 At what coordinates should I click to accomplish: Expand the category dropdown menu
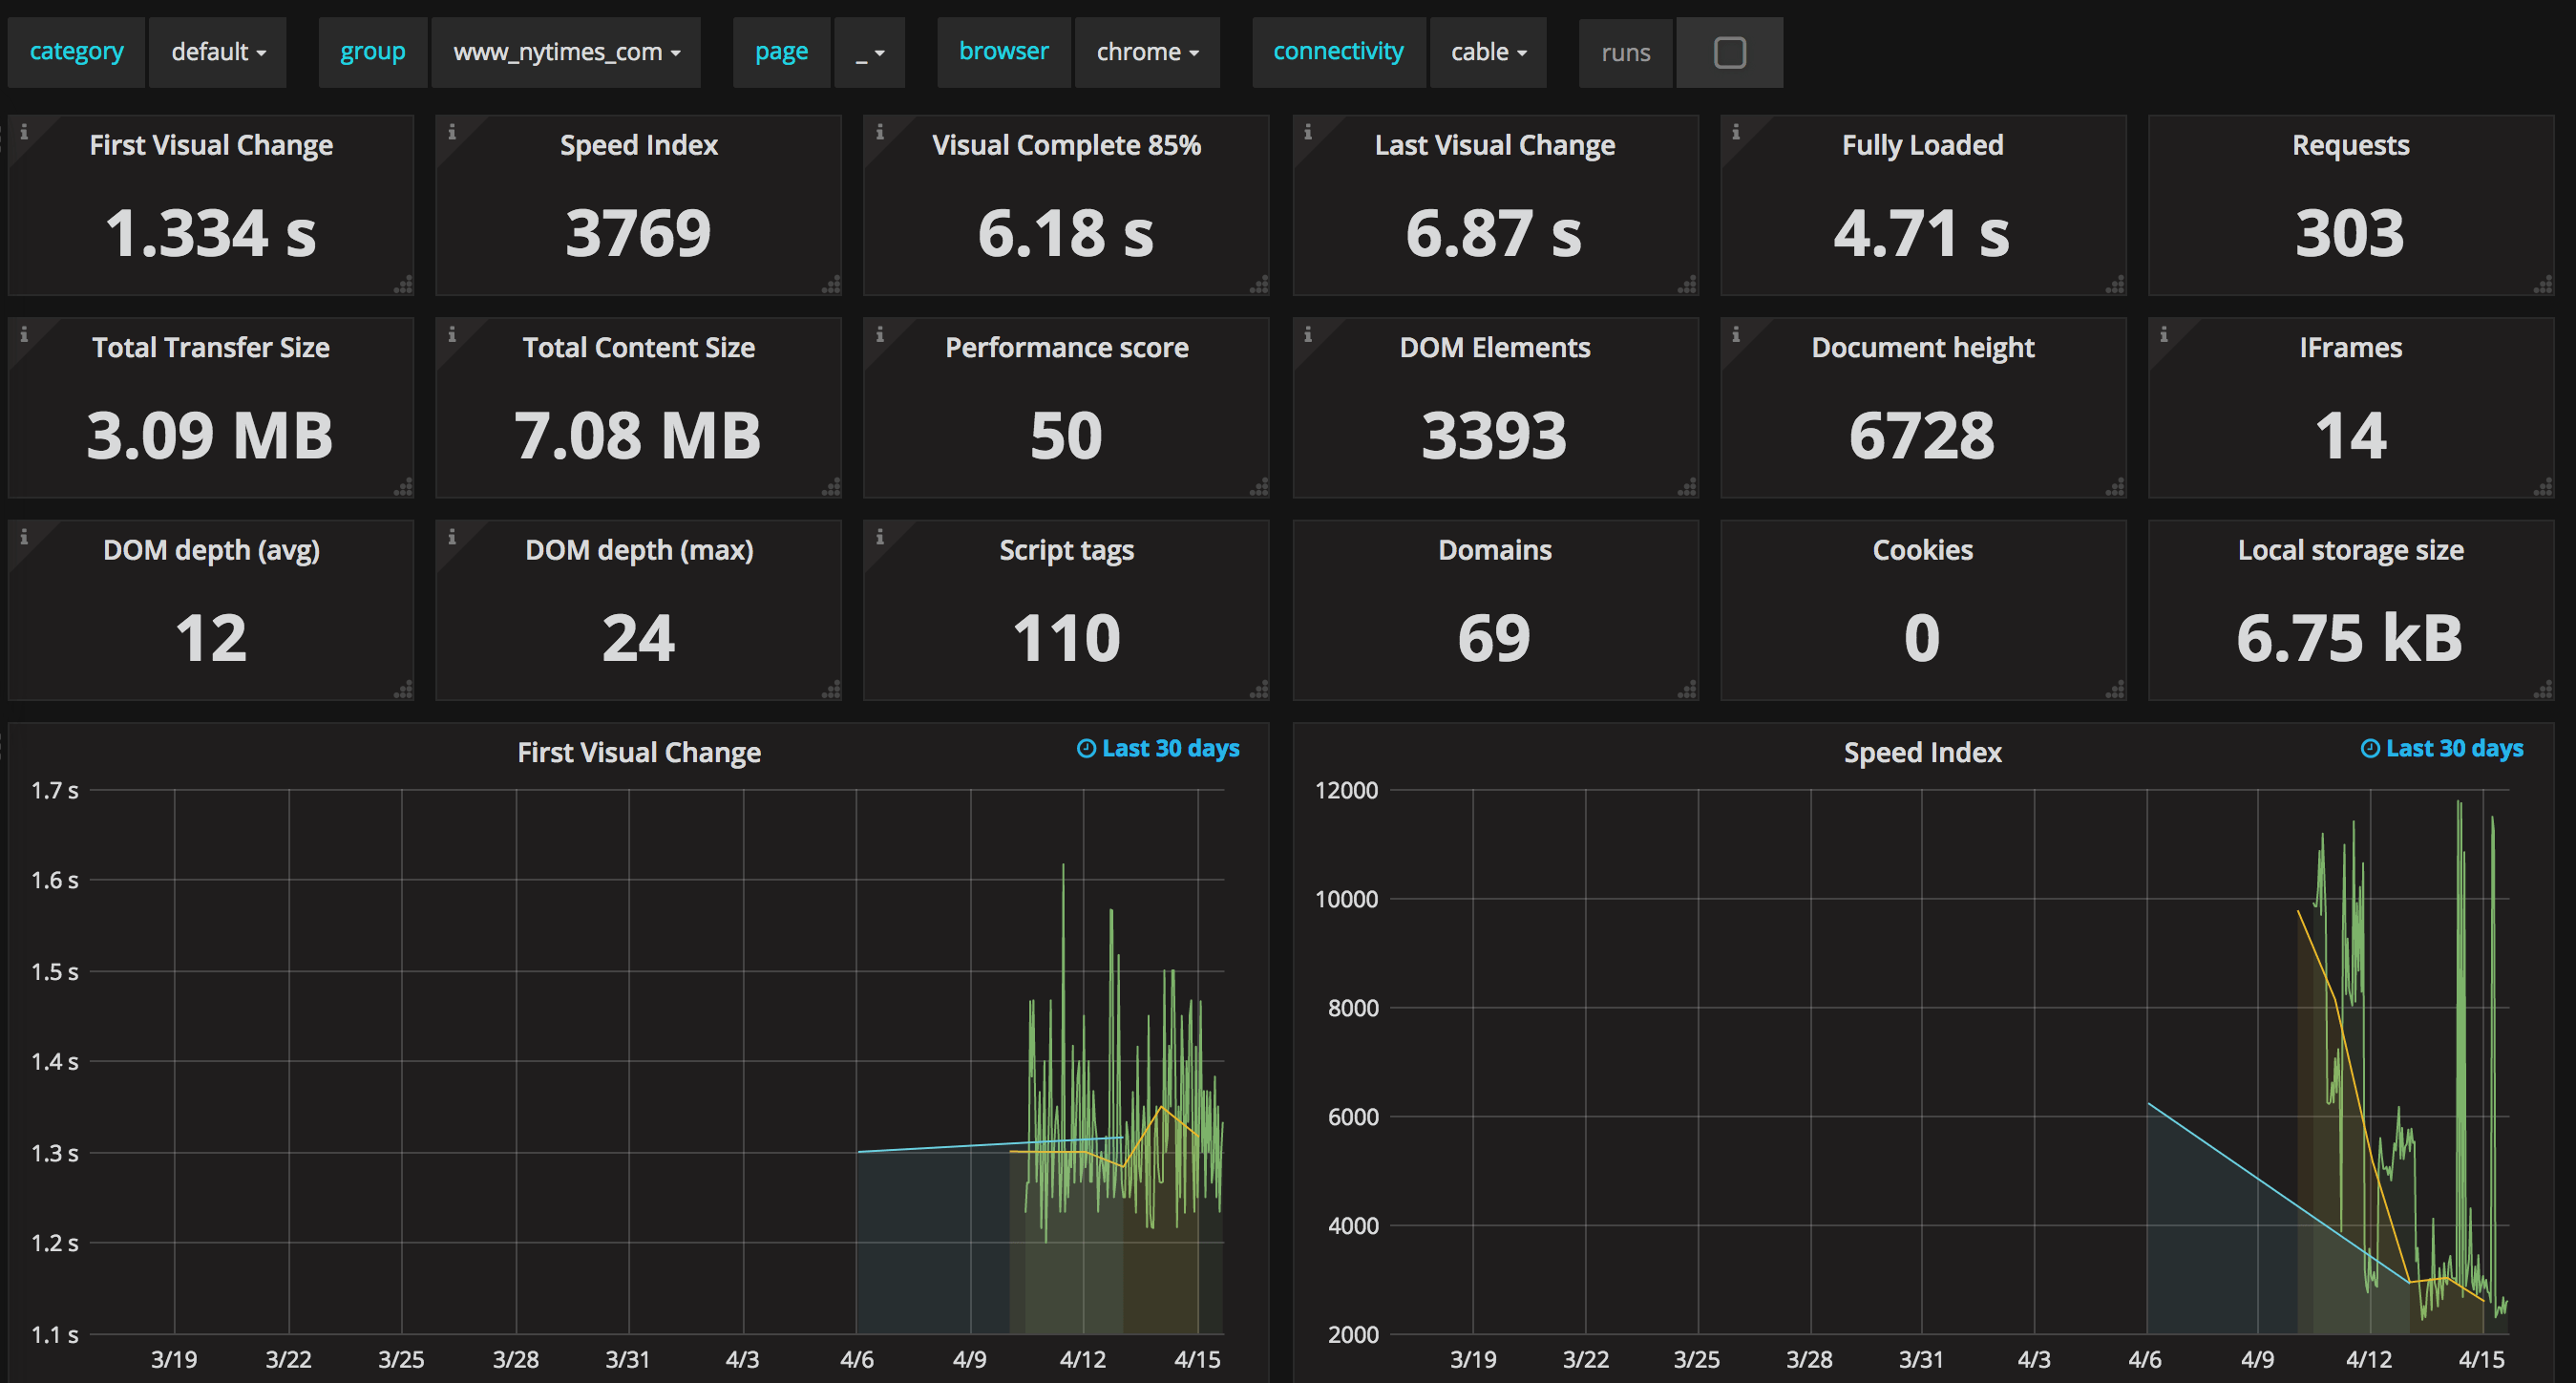215,52
